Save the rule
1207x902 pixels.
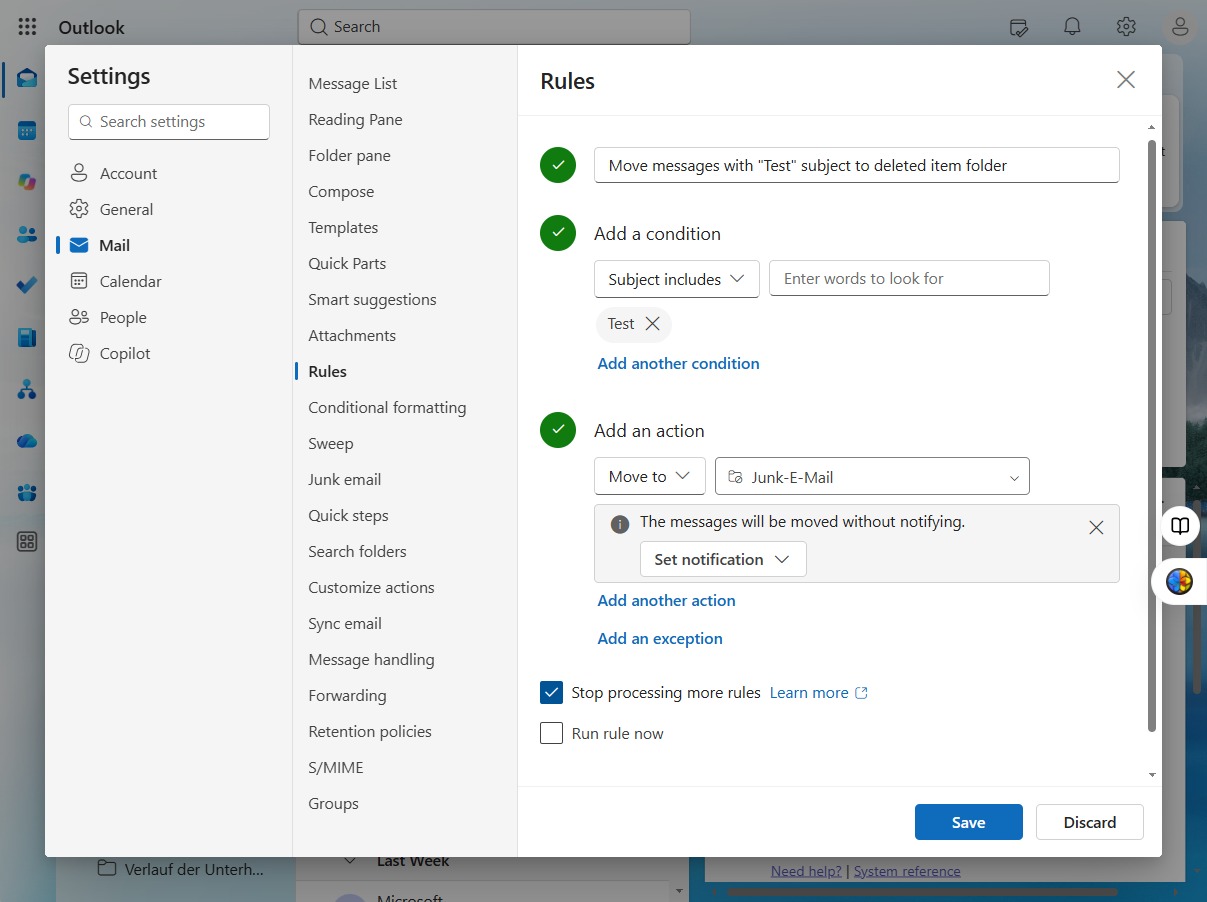click(968, 822)
